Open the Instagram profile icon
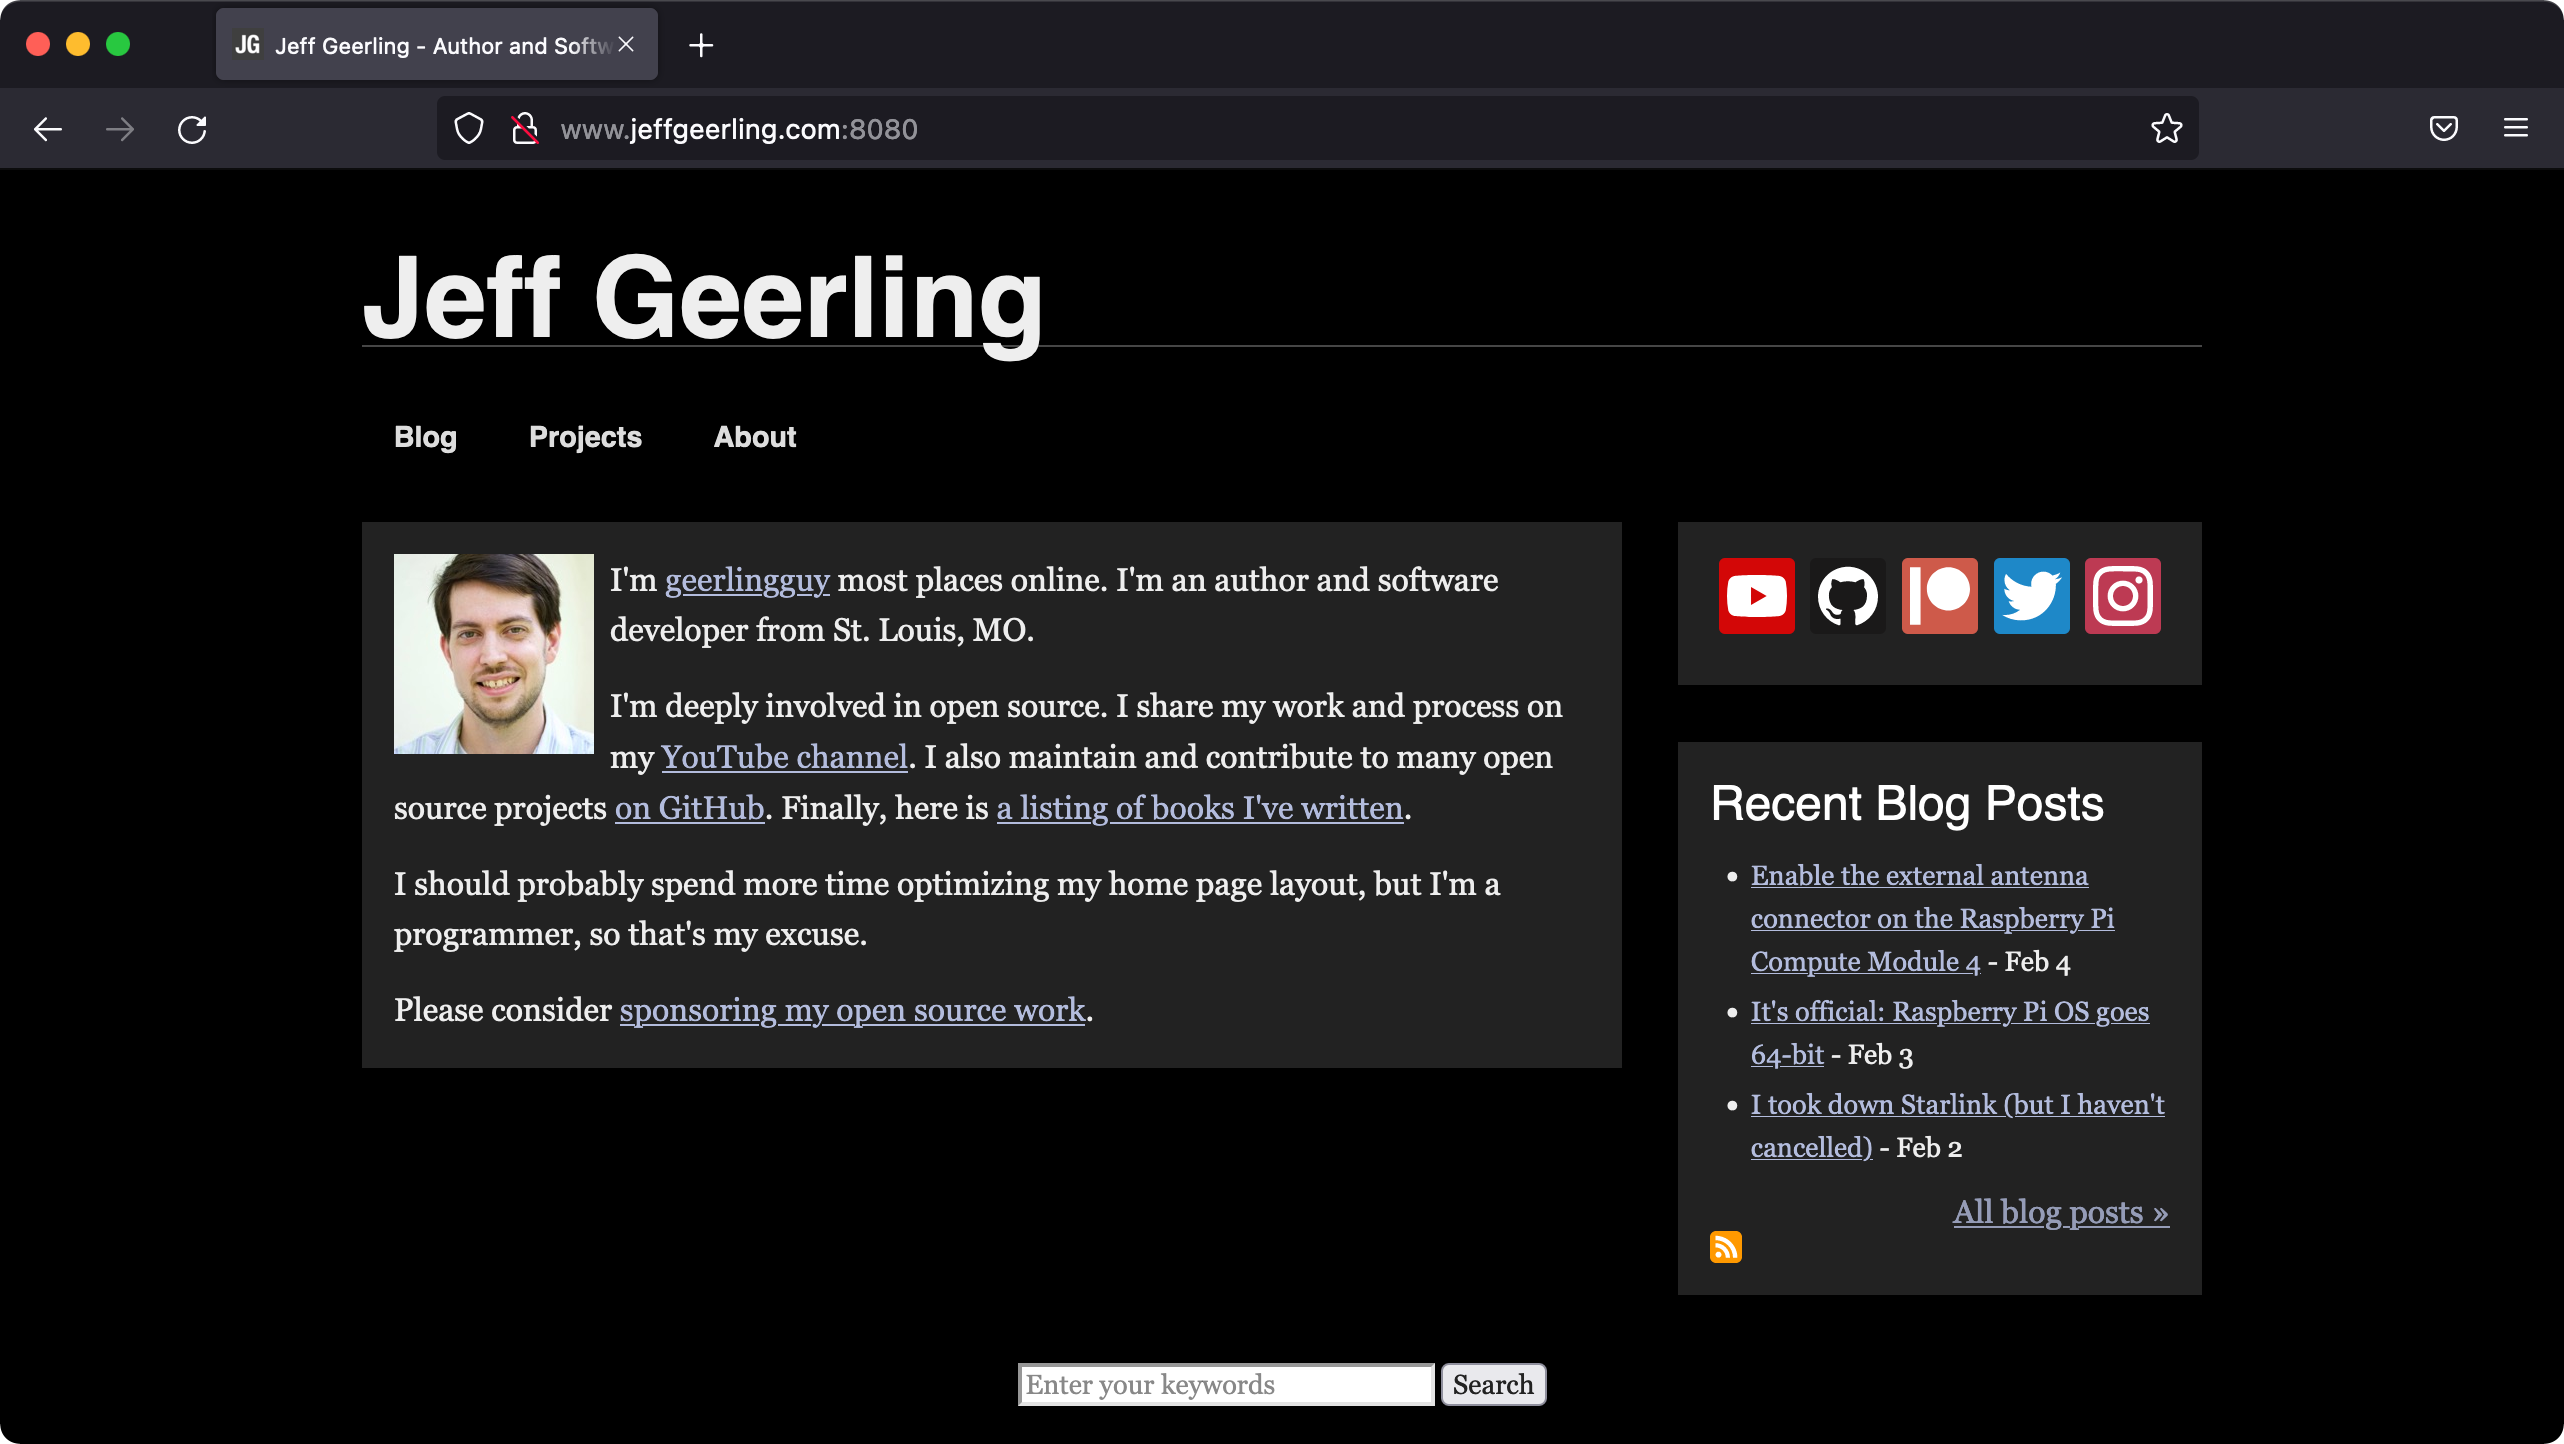Viewport: 2564px width, 1444px height. pyautogui.click(x=2123, y=596)
